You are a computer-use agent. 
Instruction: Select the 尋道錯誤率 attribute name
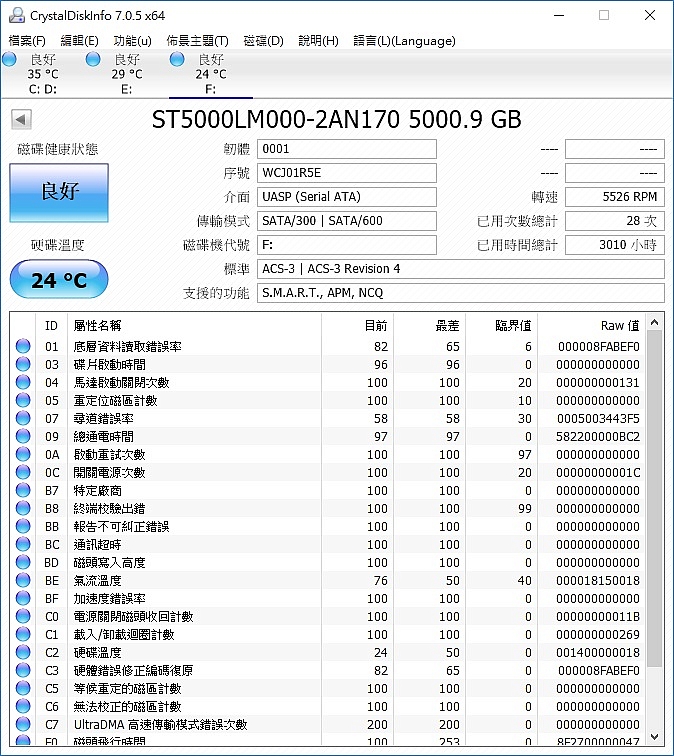tap(103, 418)
